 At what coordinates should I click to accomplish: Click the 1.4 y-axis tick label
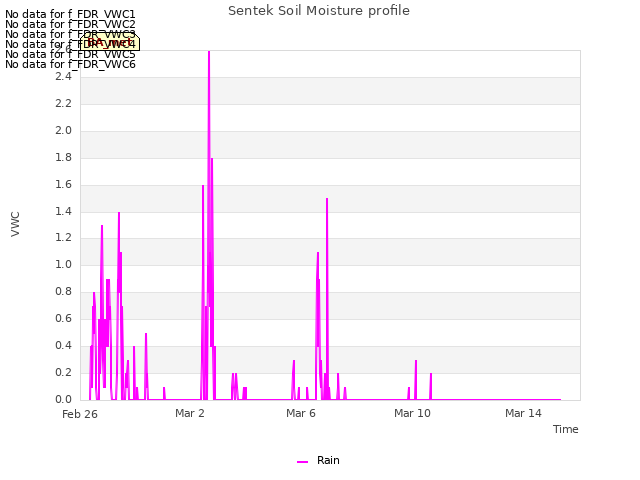pyautogui.click(x=63, y=211)
